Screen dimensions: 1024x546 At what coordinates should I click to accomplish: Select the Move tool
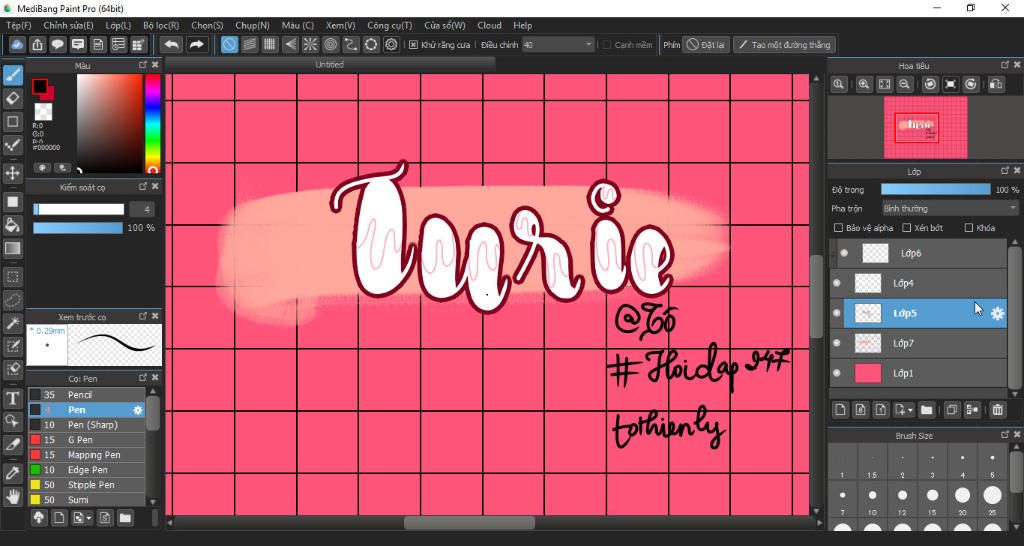[12, 173]
